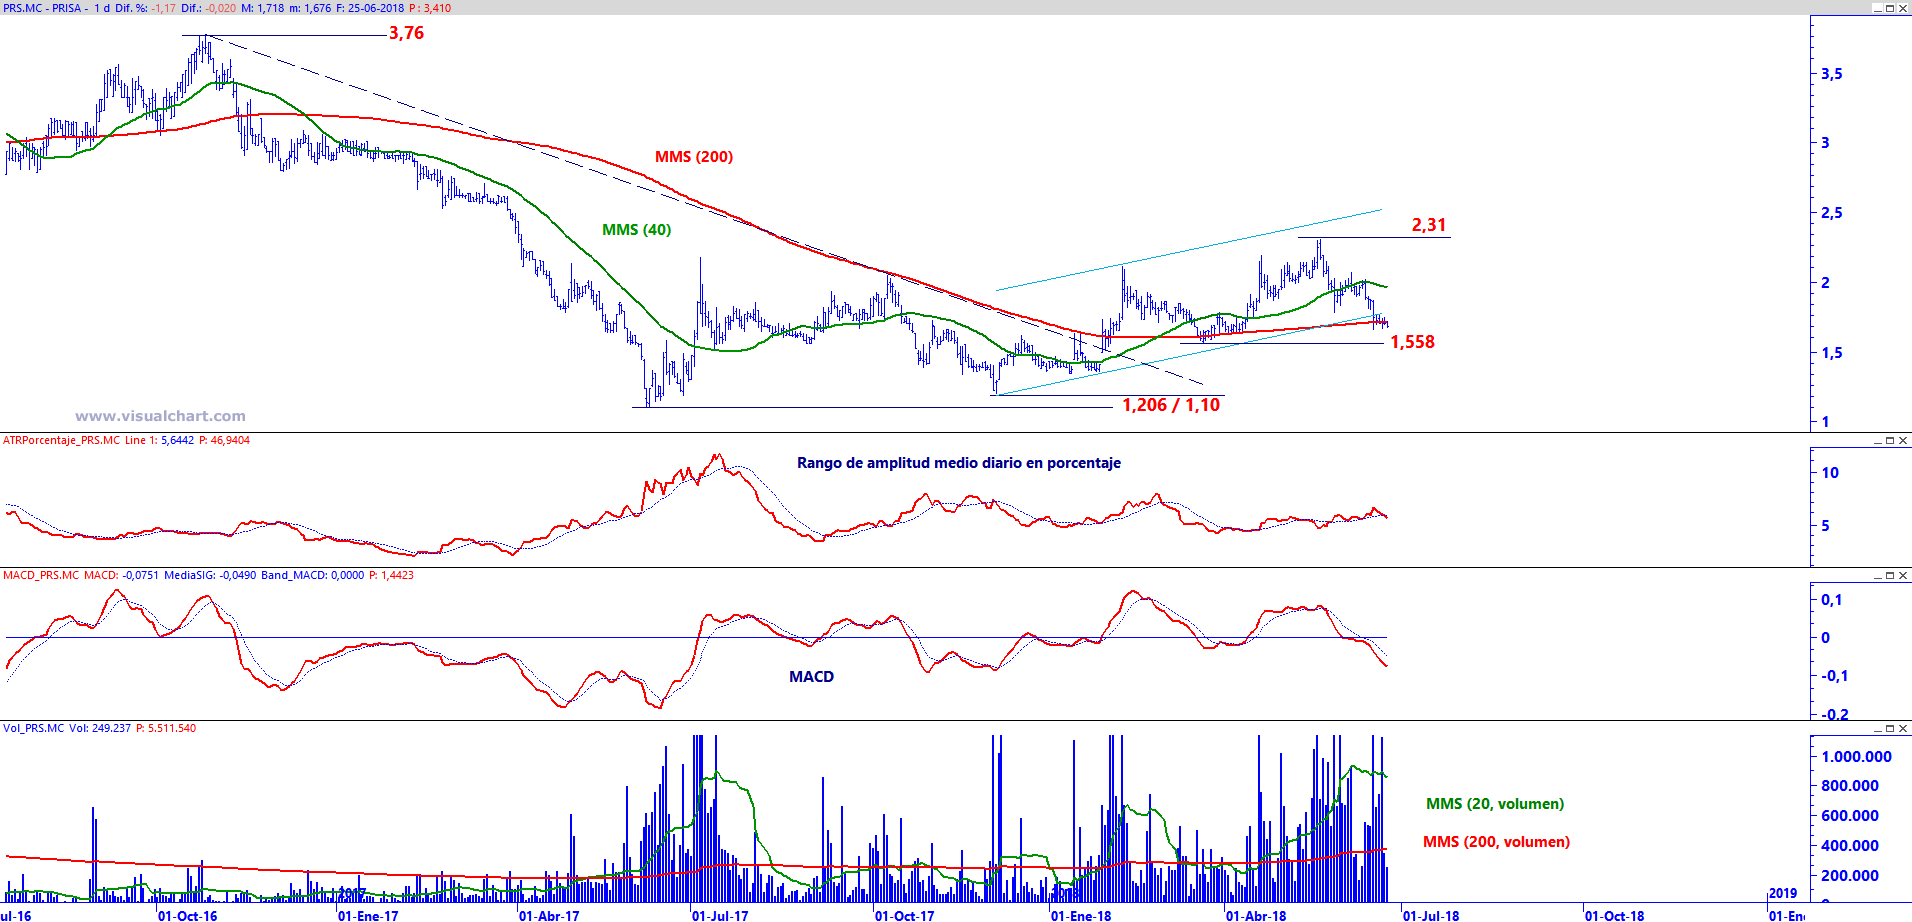This screenshot has width=1912, height=922.
Task: Close the ATRPorcentaje indicator panel
Action: pos(1903,440)
